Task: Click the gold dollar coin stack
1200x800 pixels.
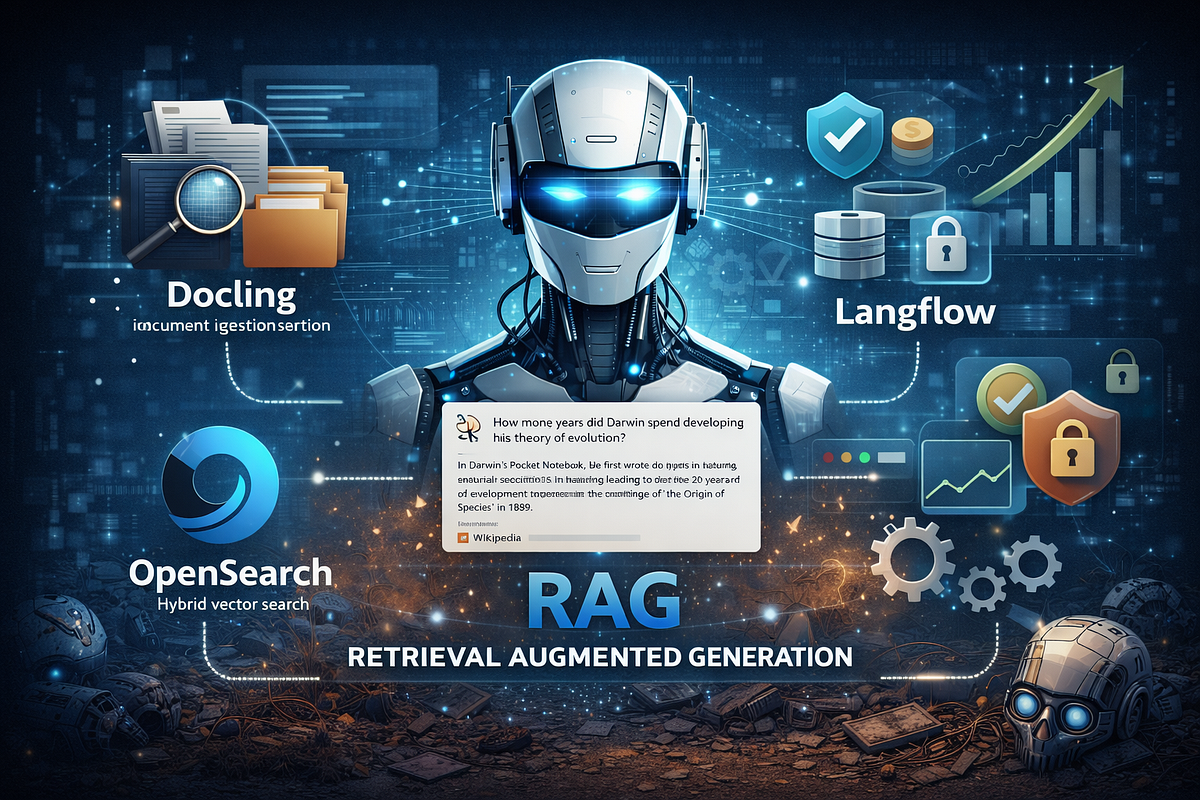Action: click(911, 140)
